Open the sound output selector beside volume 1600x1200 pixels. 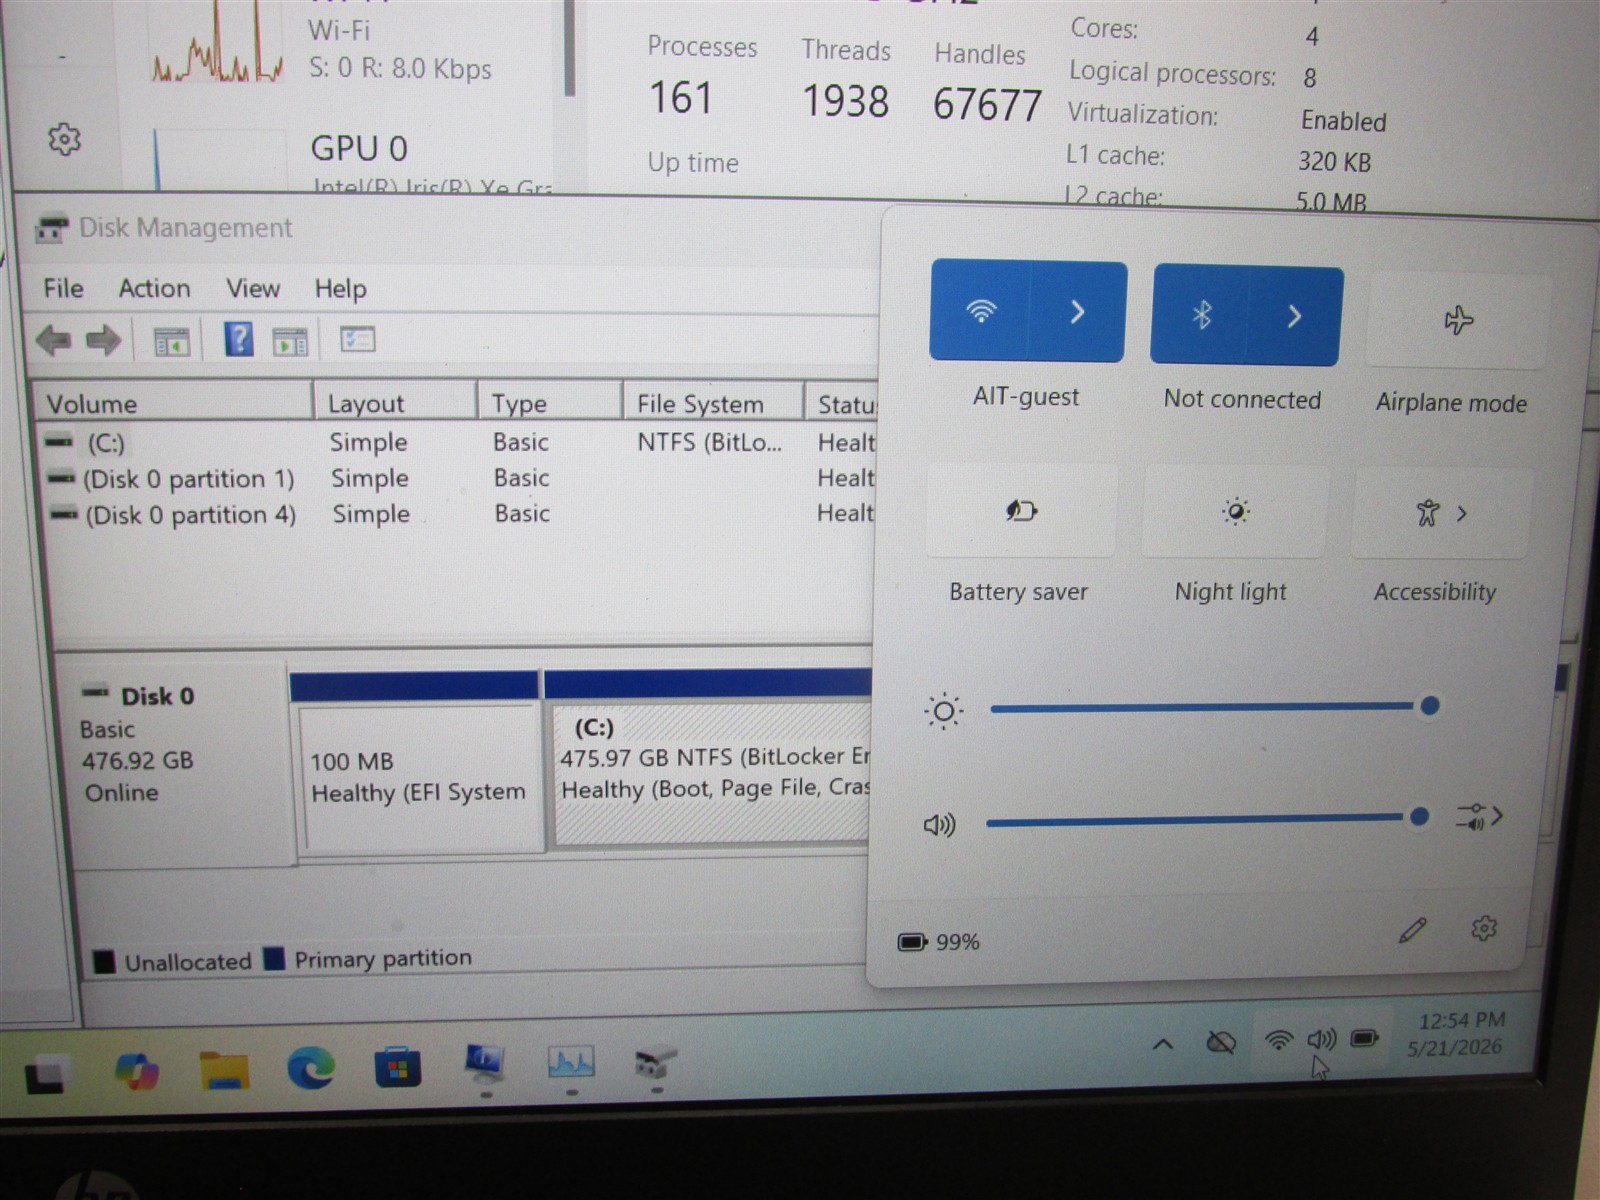click(1479, 817)
